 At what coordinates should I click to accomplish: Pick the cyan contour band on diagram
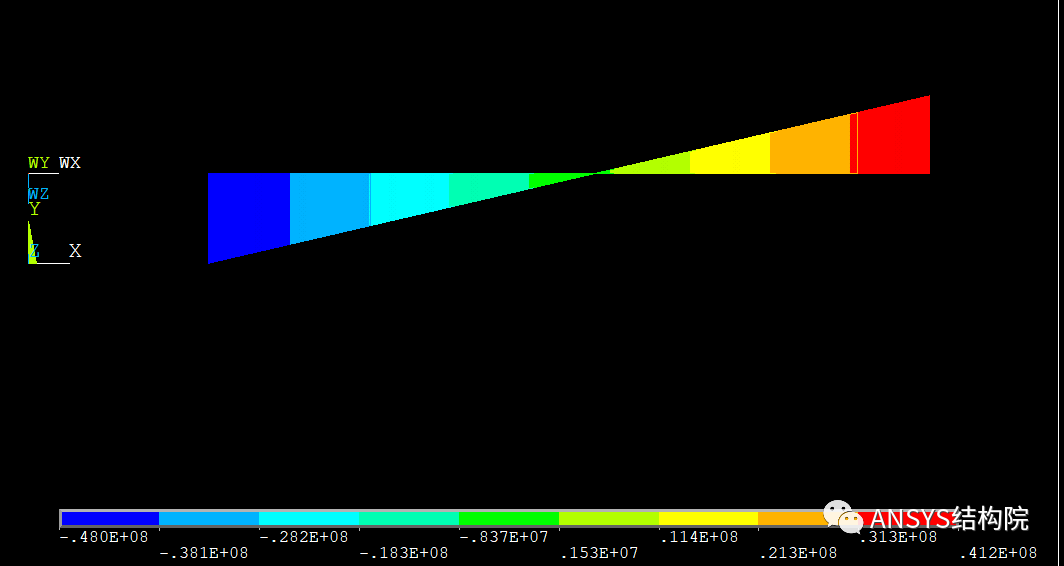tap(409, 194)
